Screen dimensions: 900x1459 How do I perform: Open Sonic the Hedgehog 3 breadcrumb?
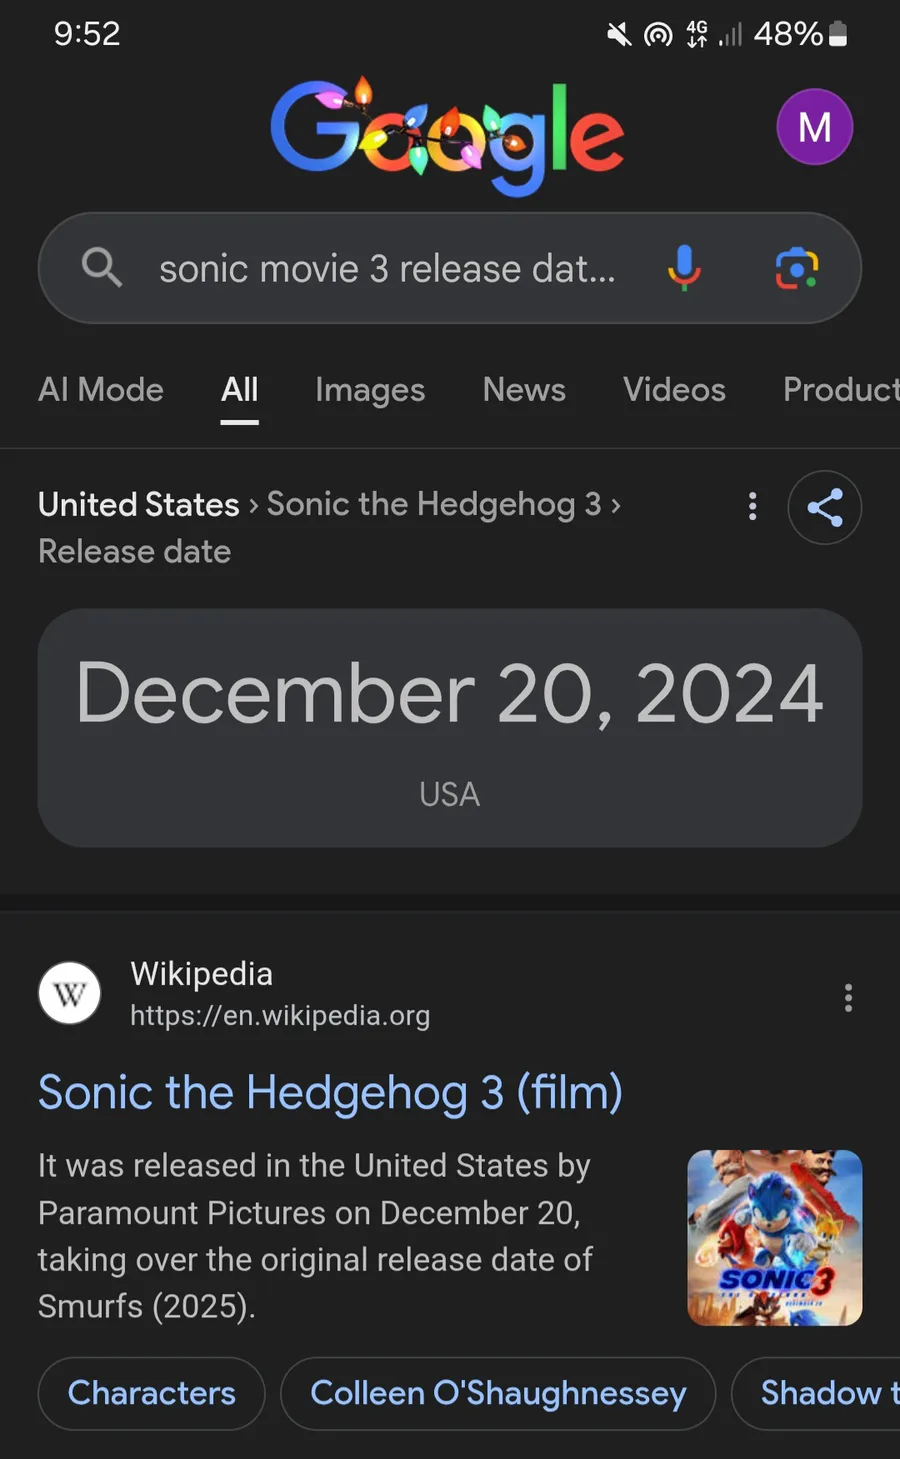434,504
